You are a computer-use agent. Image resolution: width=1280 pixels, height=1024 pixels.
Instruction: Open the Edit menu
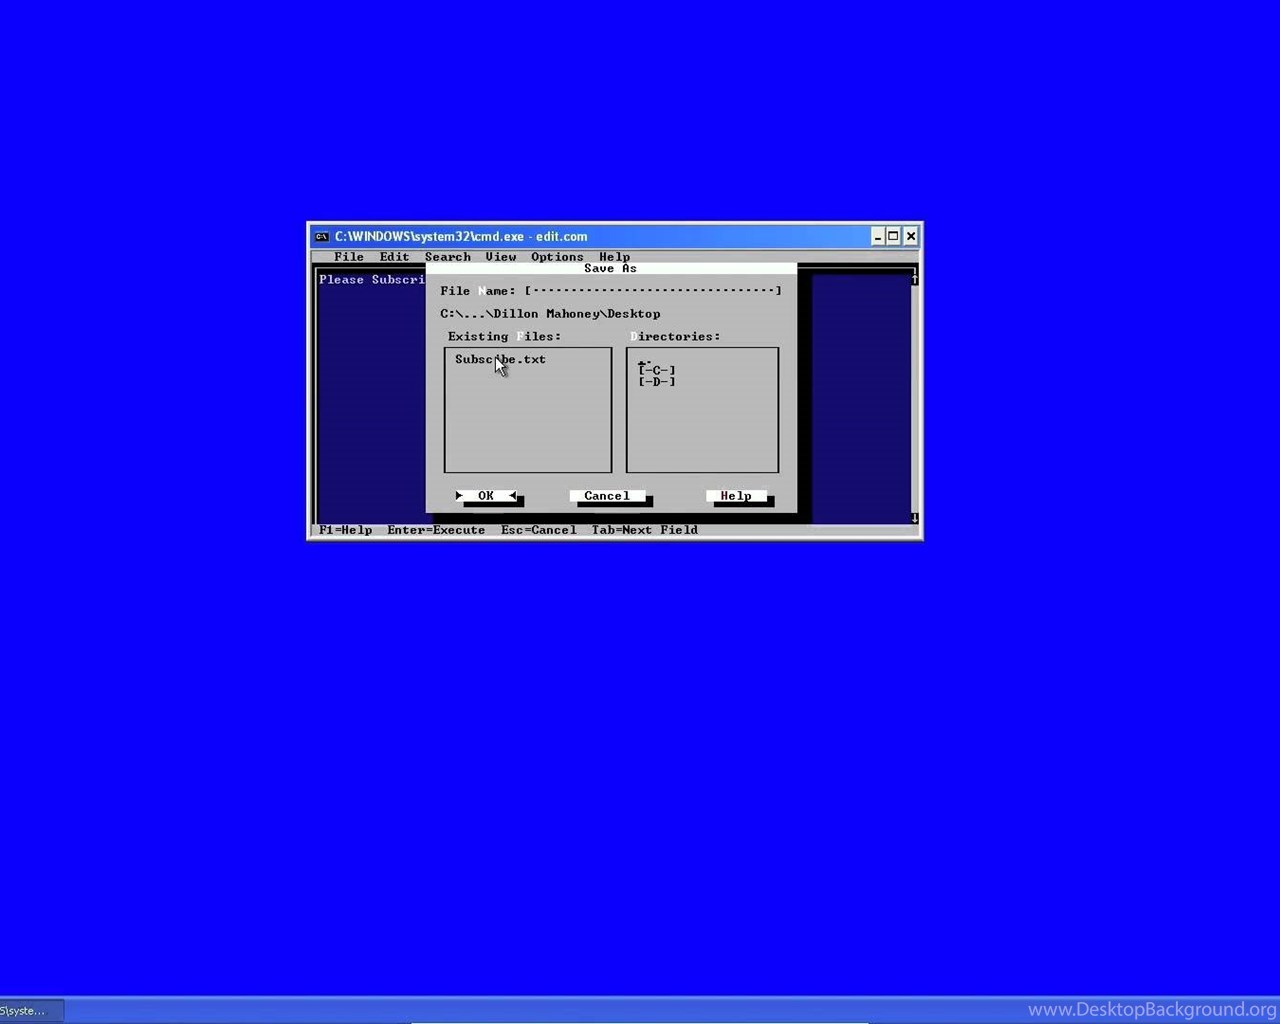click(394, 257)
